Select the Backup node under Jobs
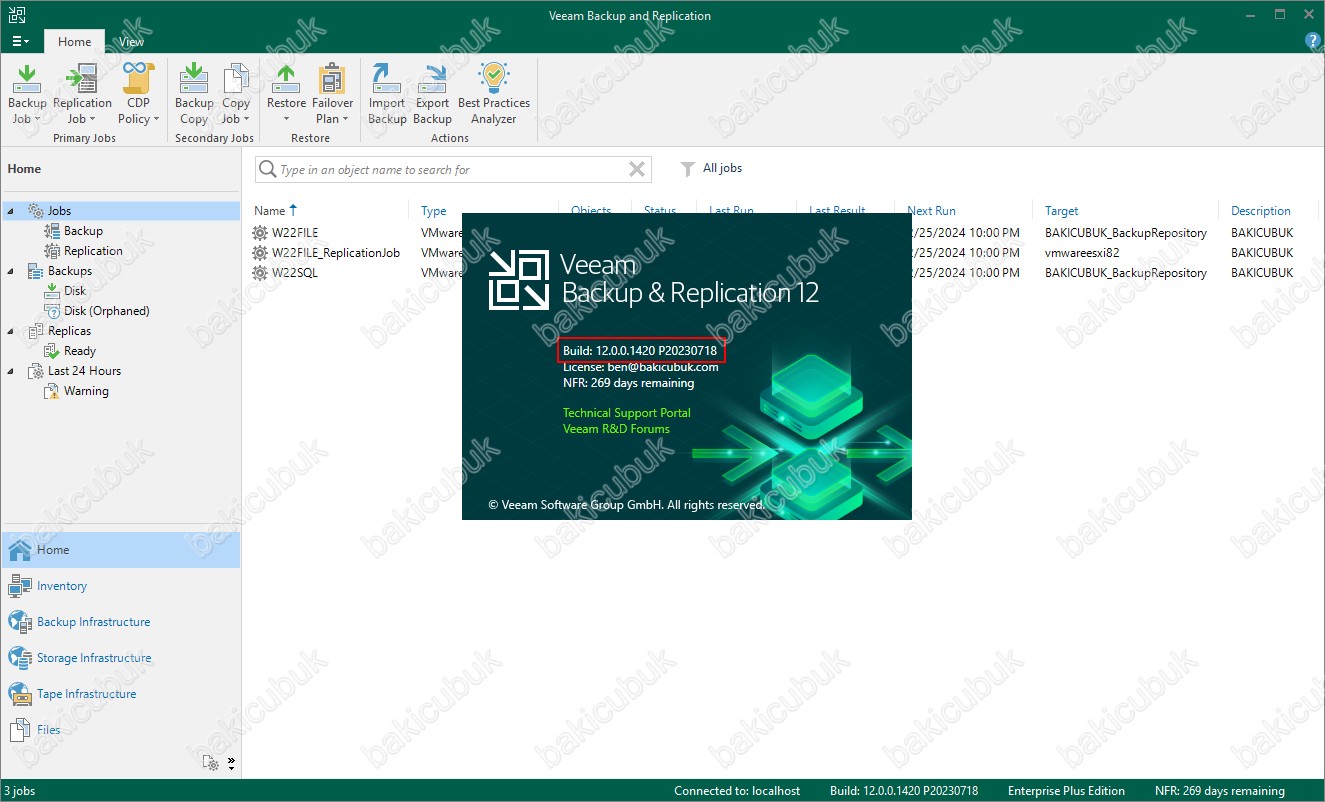Image resolution: width=1325 pixels, height=802 pixels. 83,231
